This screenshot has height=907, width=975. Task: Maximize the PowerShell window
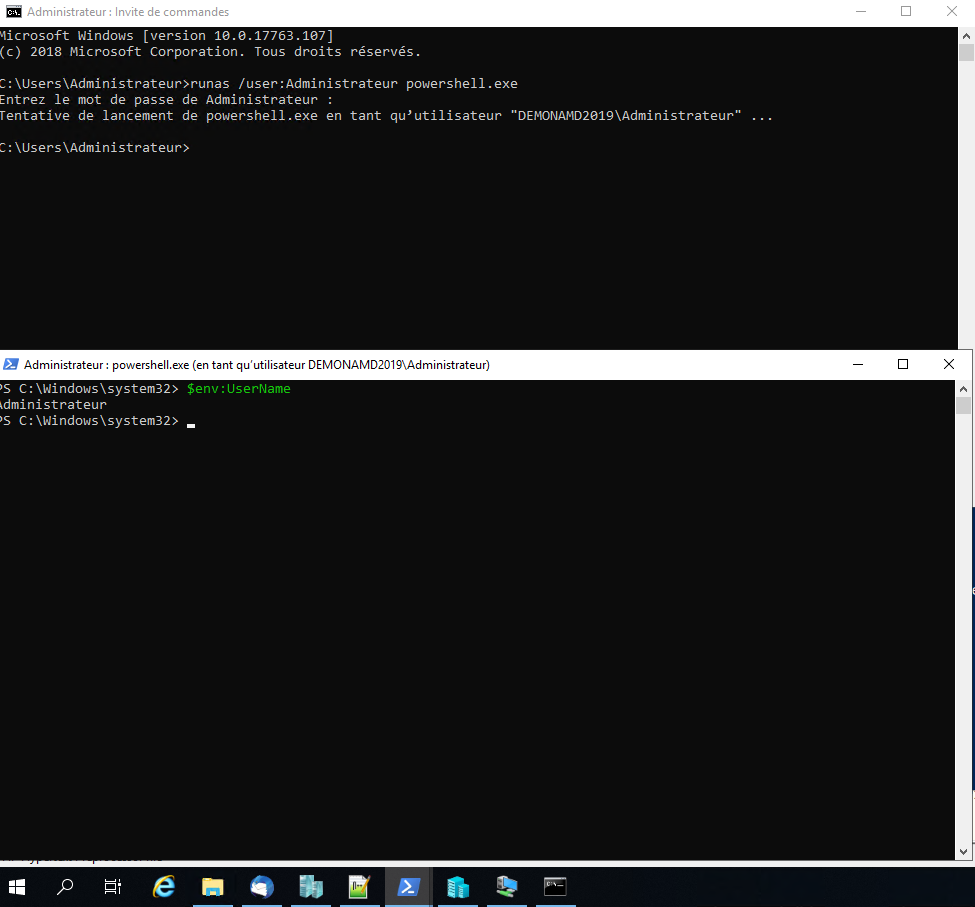(x=903, y=364)
